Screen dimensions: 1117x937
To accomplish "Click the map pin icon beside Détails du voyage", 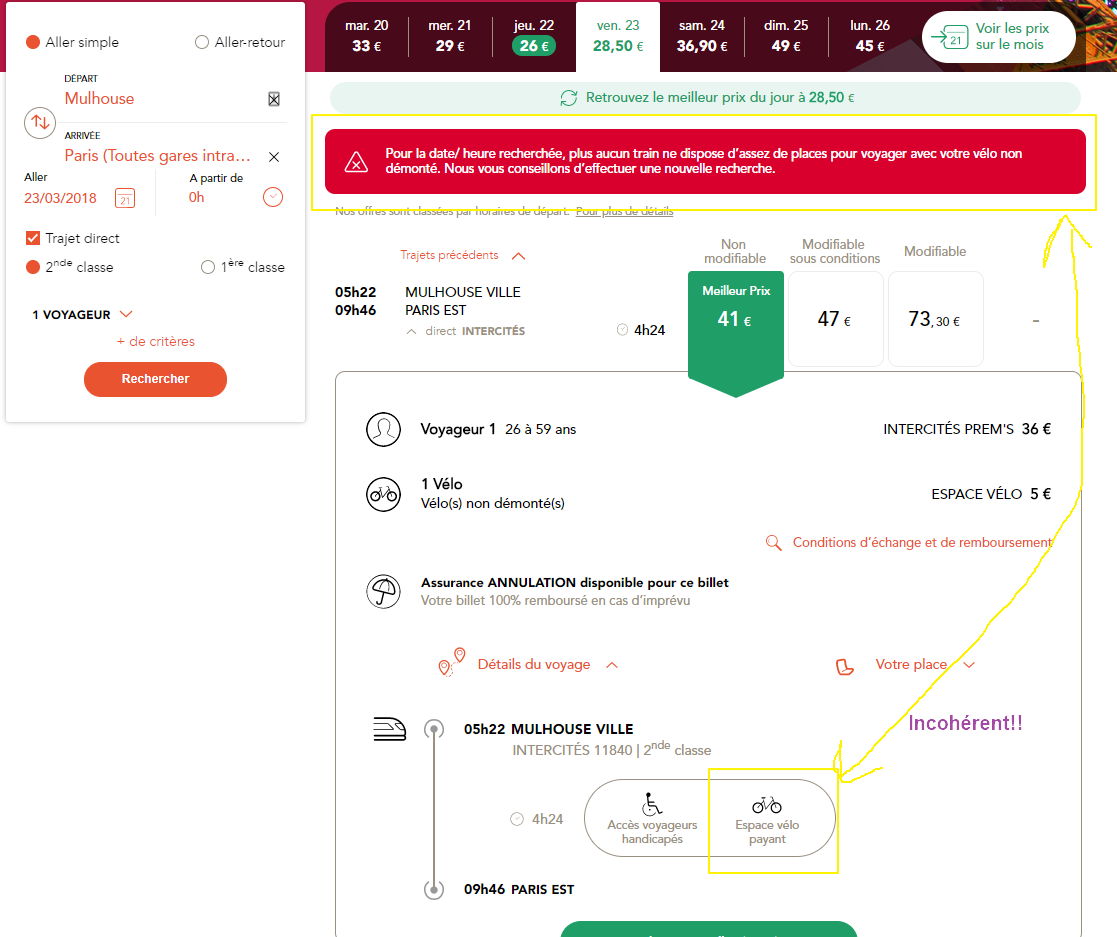I will [452, 662].
